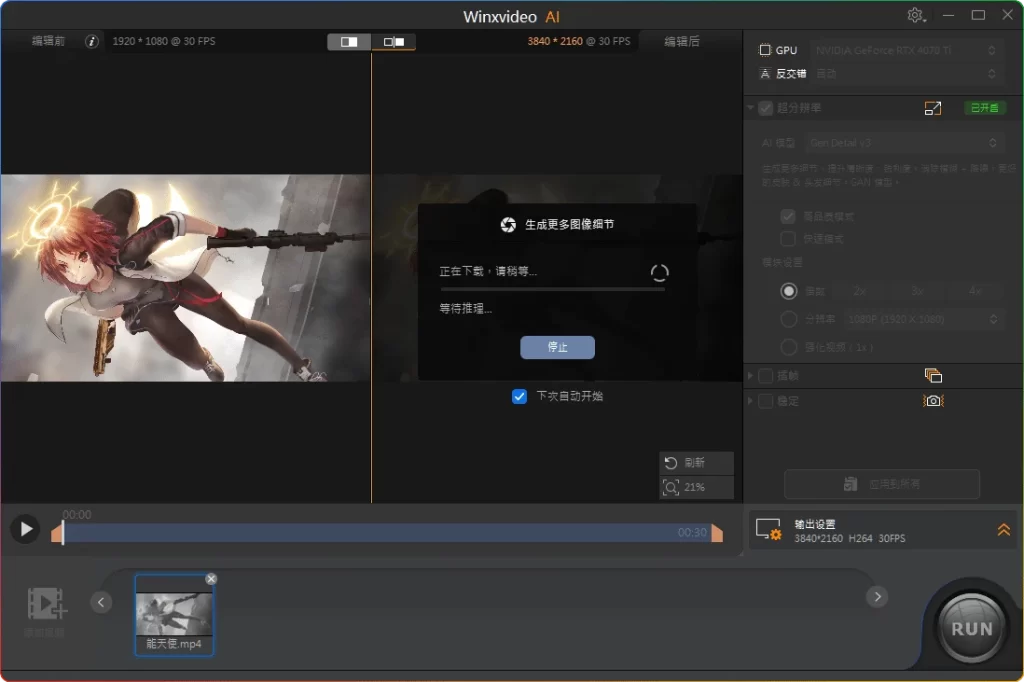Image resolution: width=1024 pixels, height=682 pixels.
Task: Open the AI model Gen Detail v3 dropdown
Action: click(x=905, y=143)
